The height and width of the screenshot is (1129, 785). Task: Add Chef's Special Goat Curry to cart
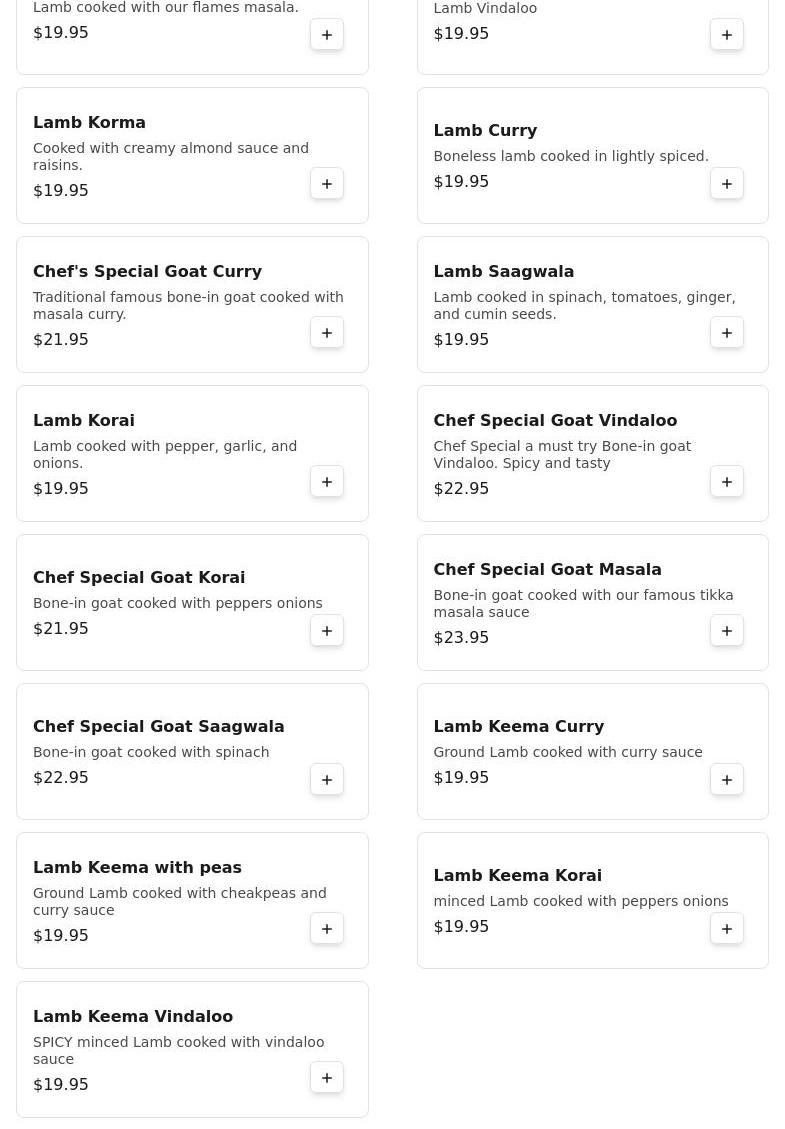coord(327,333)
